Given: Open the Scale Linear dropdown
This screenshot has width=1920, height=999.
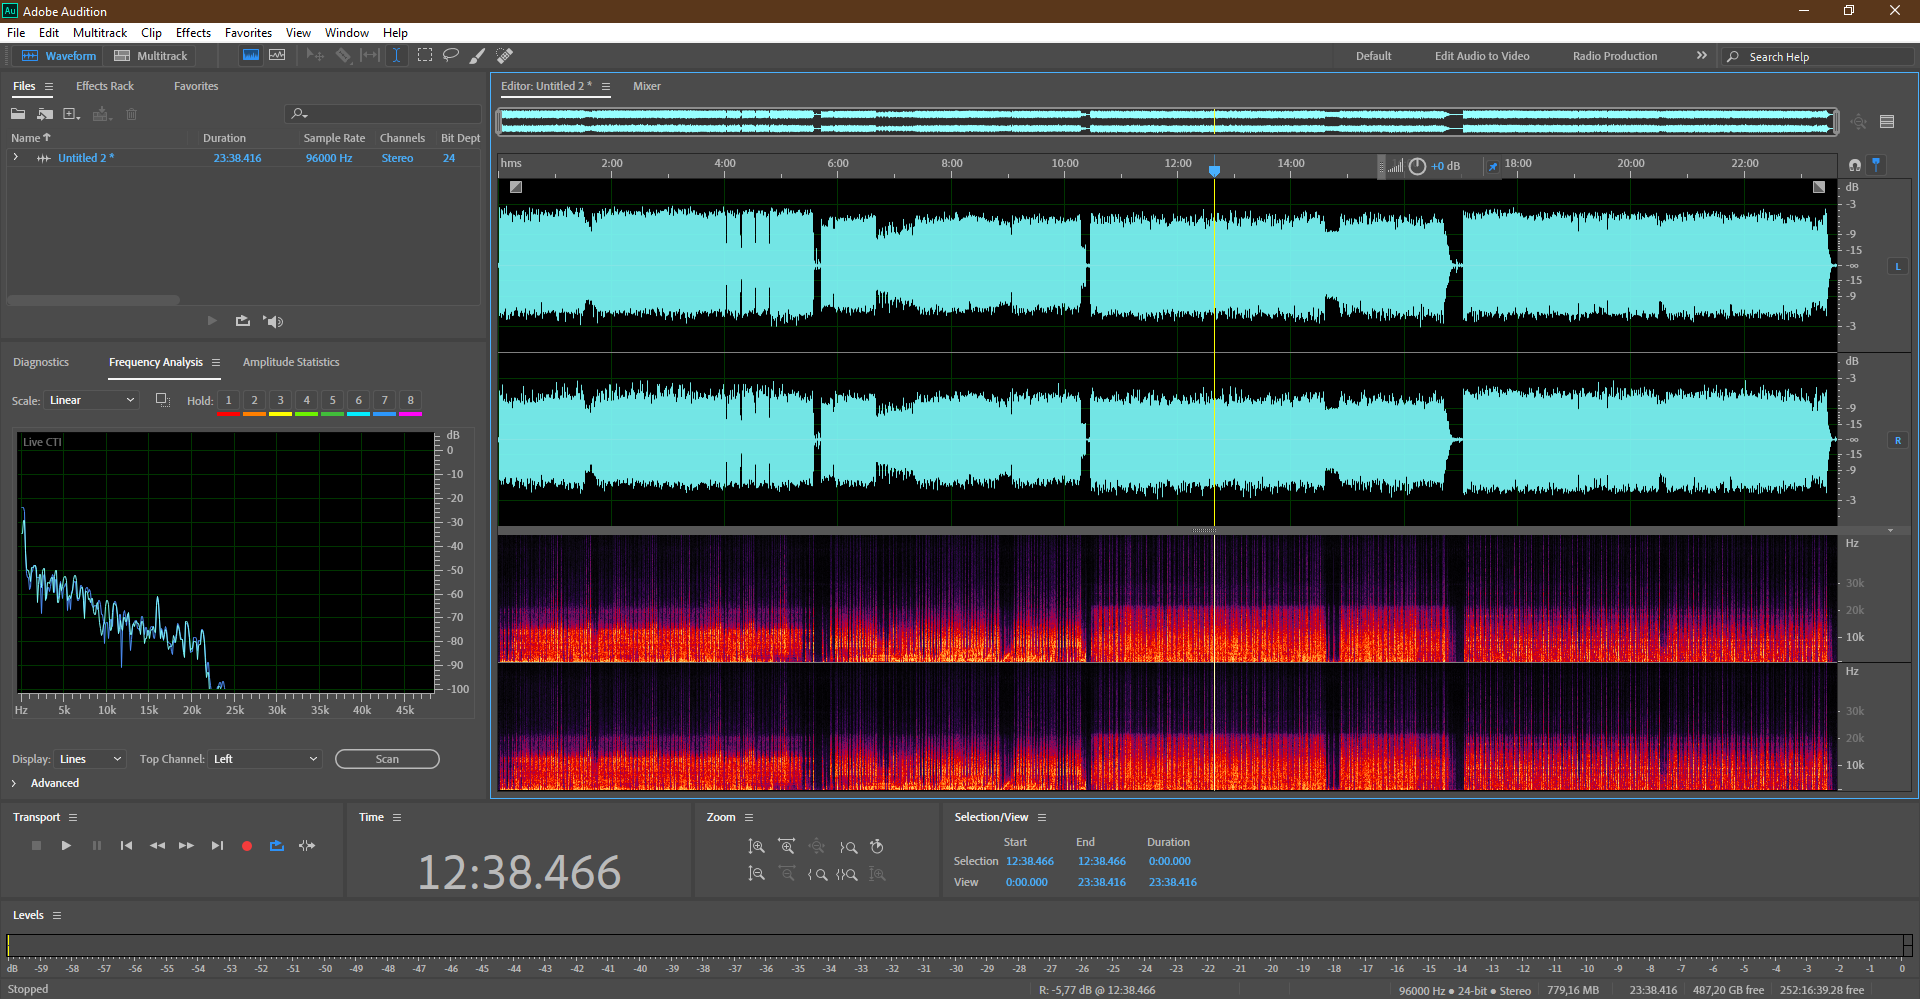Looking at the screenshot, I should click(x=91, y=400).
